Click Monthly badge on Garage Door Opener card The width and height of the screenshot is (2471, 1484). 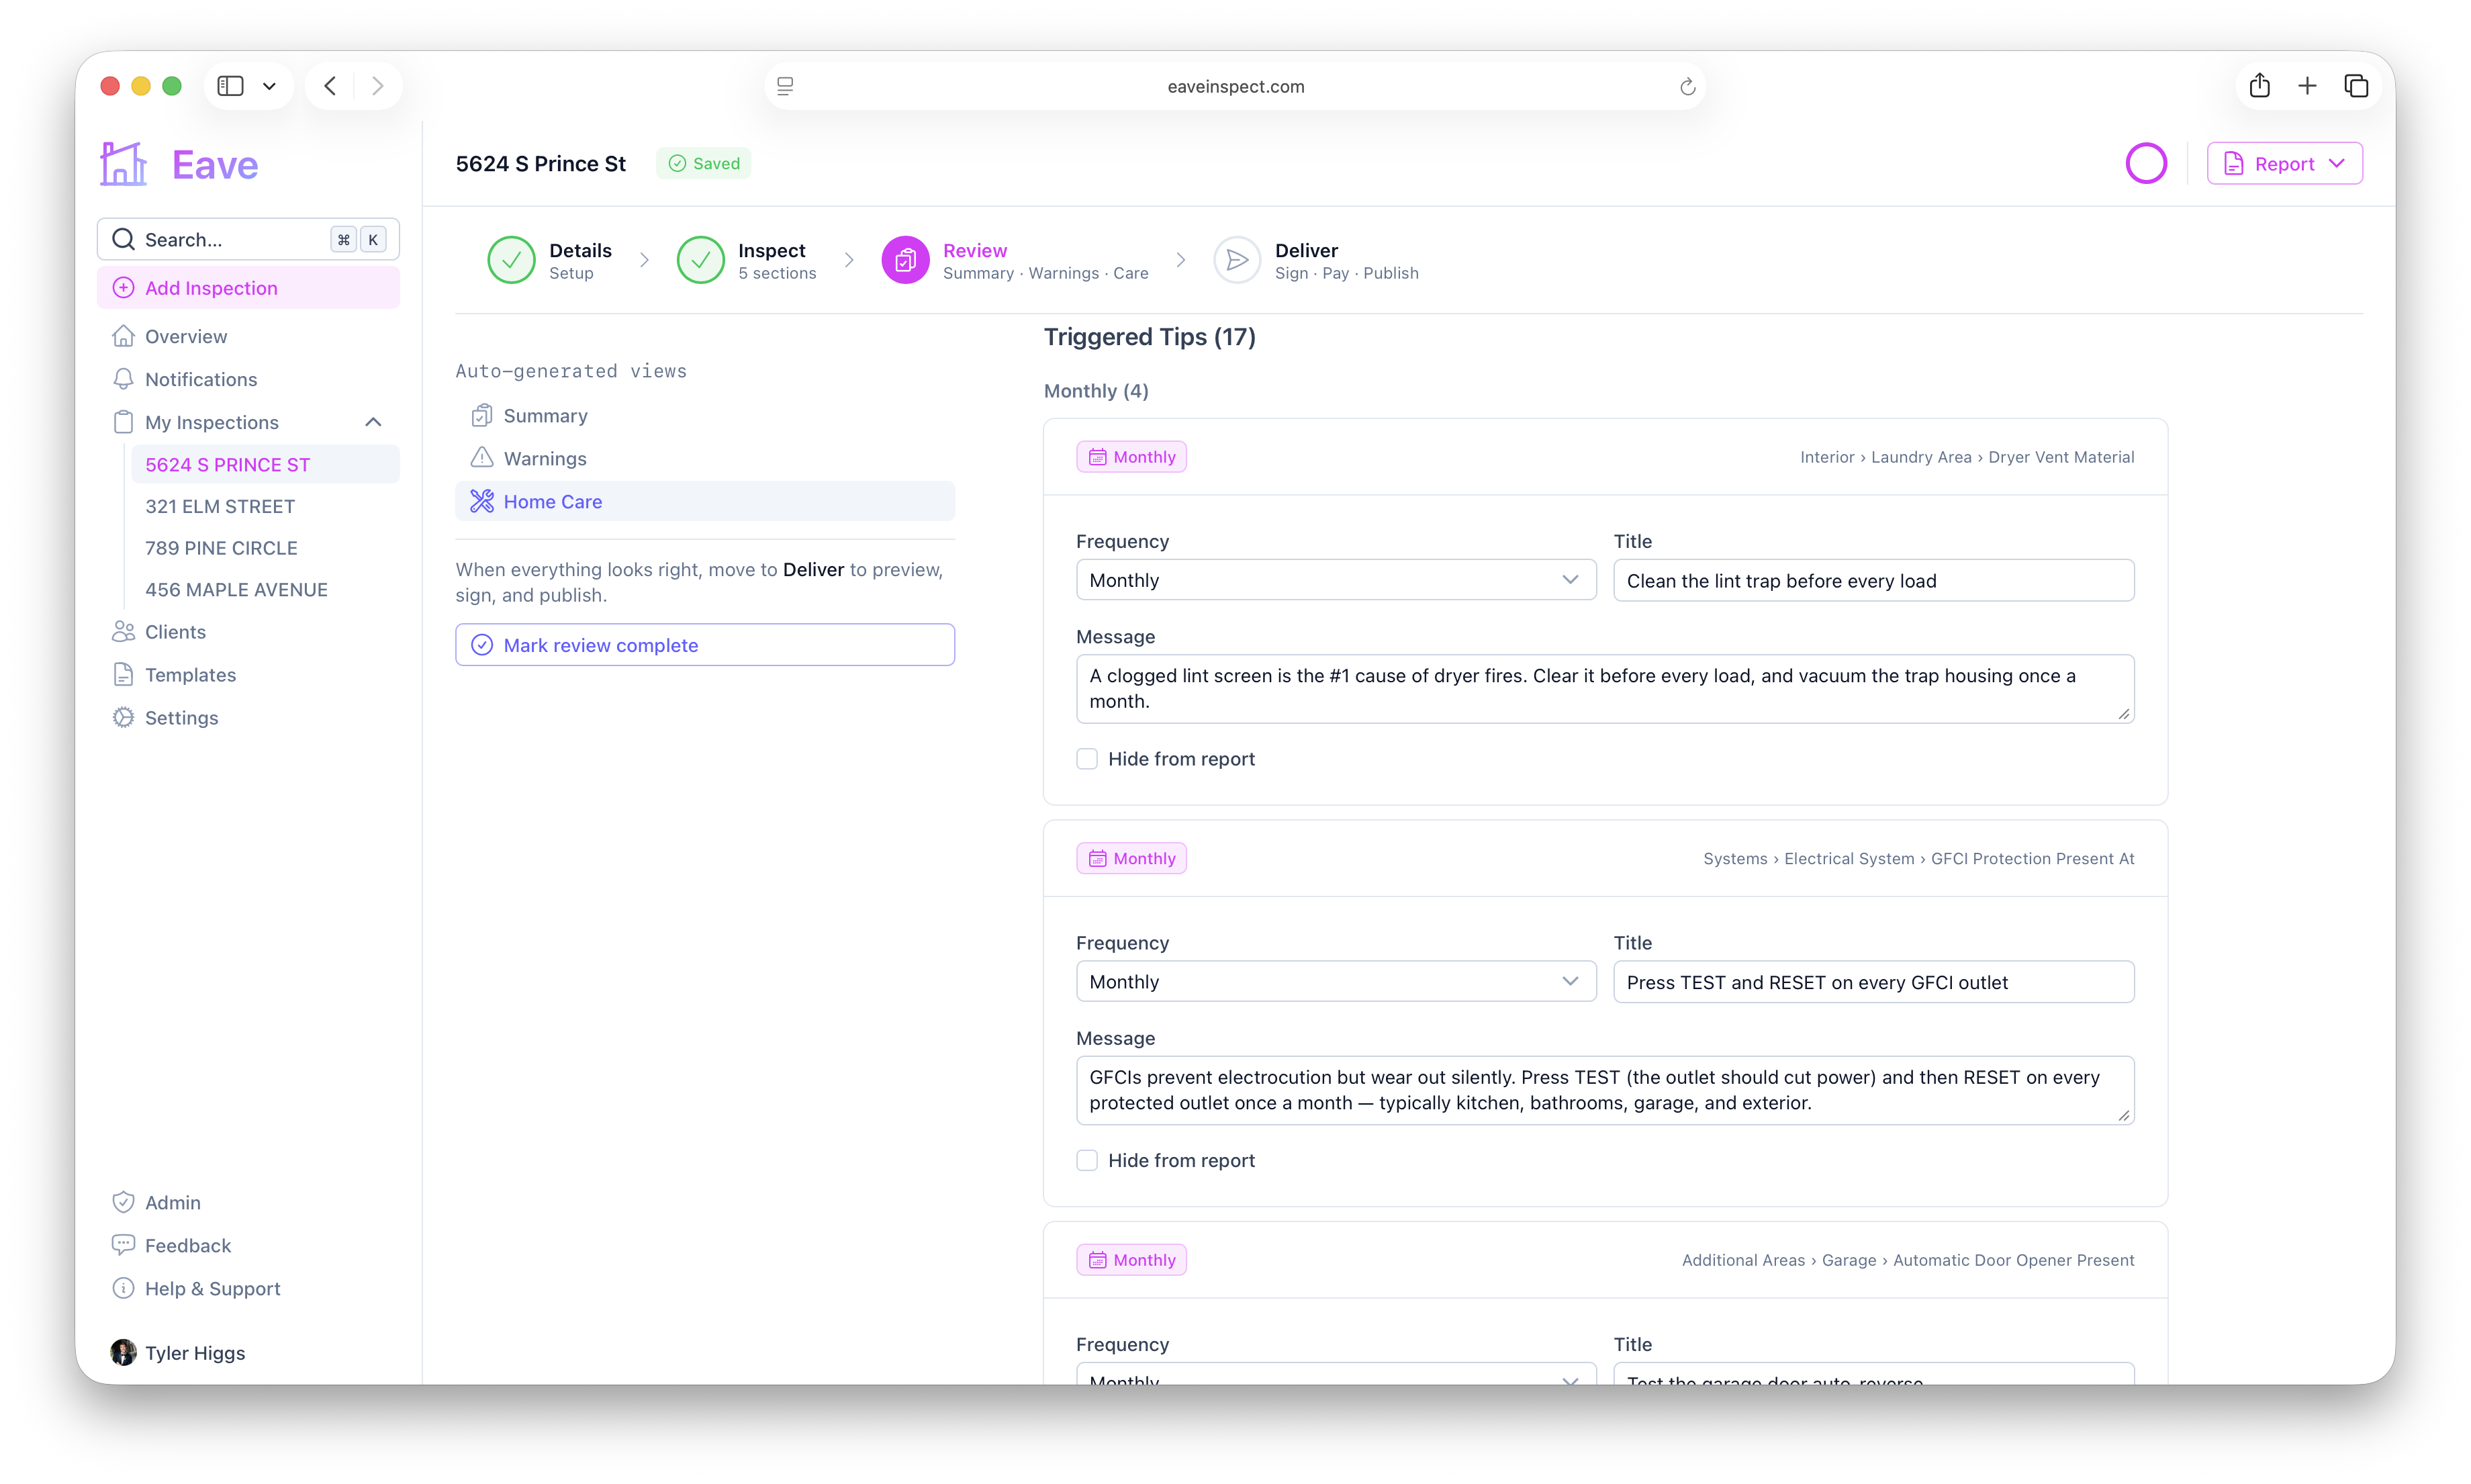(1131, 1260)
